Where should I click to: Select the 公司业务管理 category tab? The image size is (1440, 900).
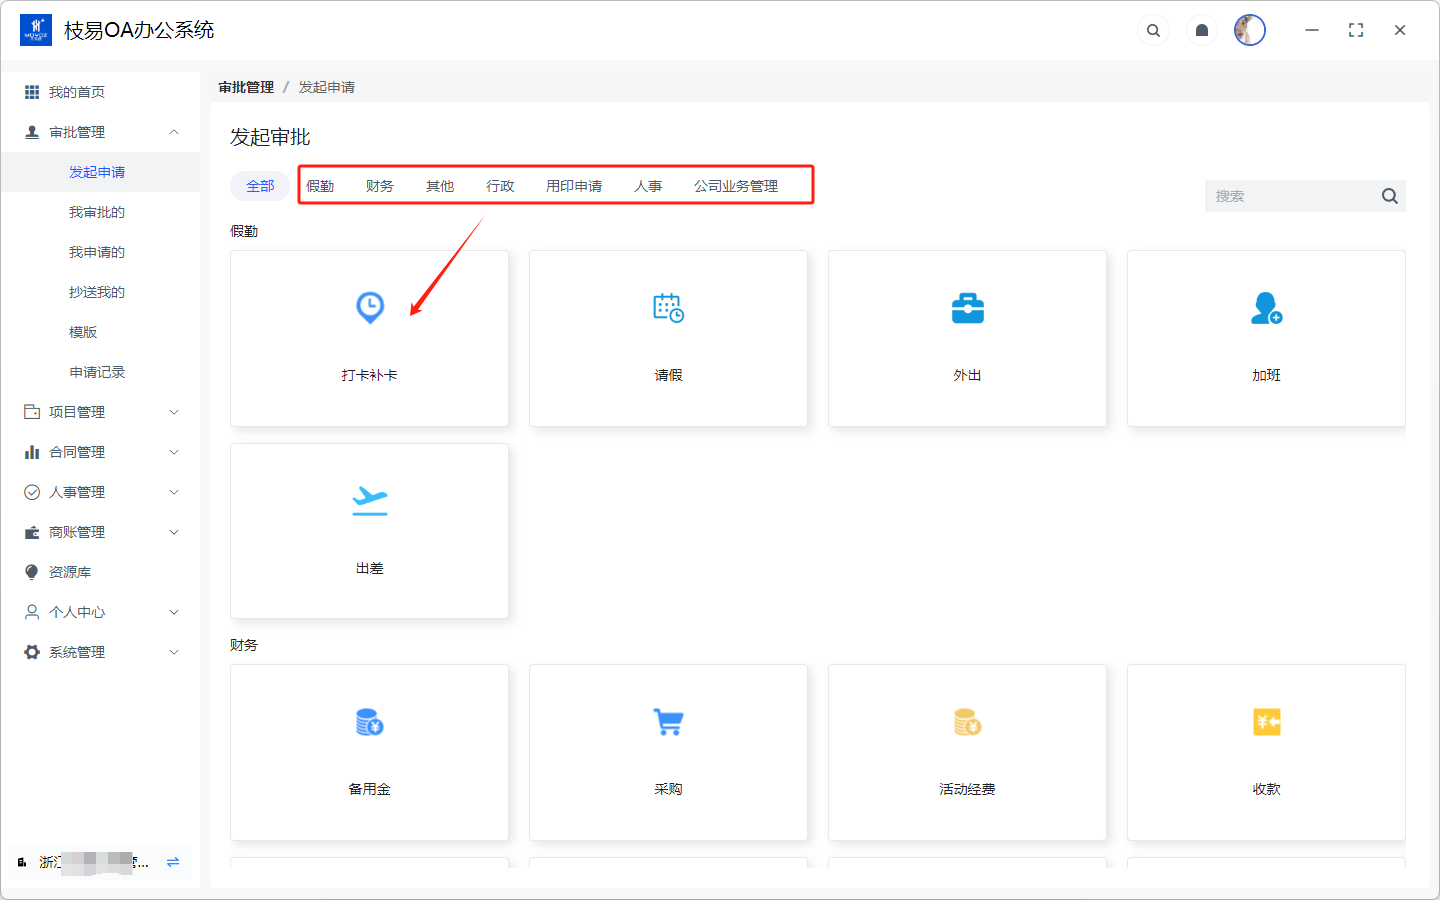735,186
